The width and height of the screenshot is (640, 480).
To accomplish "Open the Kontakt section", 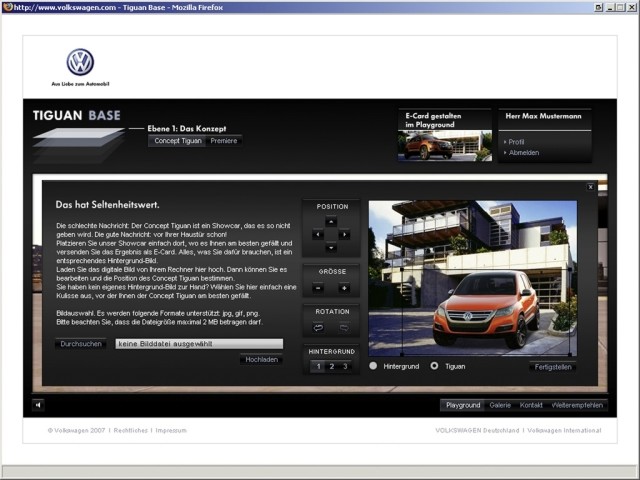I will tap(531, 405).
